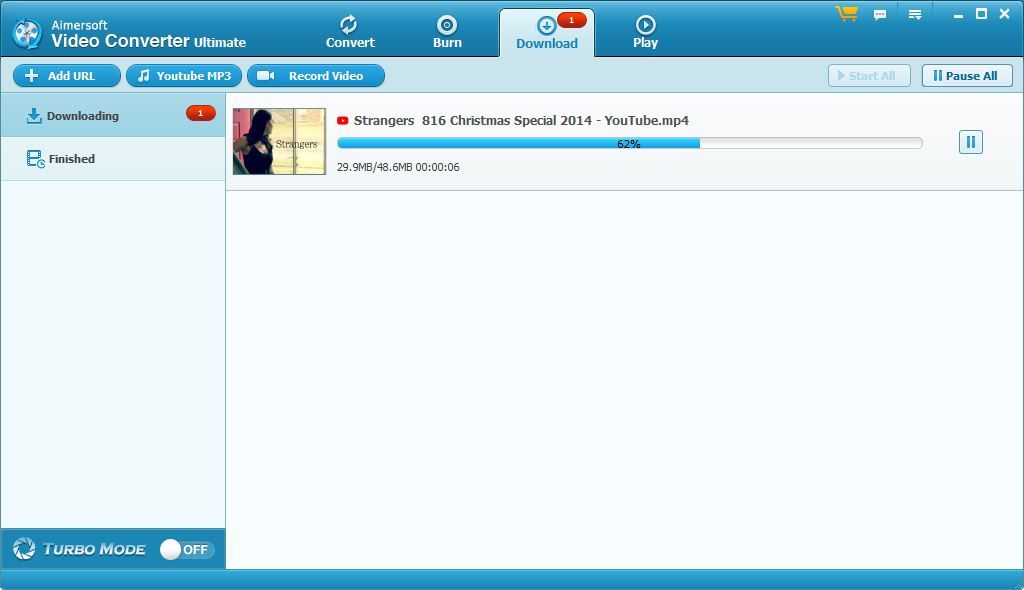
Task: Open the Finished downloads section
Action: [x=70, y=158]
